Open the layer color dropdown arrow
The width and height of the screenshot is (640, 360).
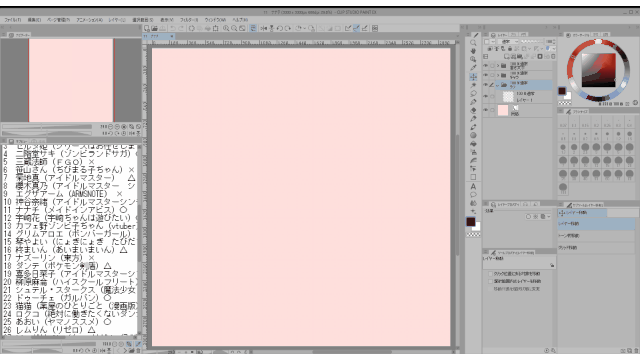(x=553, y=49)
